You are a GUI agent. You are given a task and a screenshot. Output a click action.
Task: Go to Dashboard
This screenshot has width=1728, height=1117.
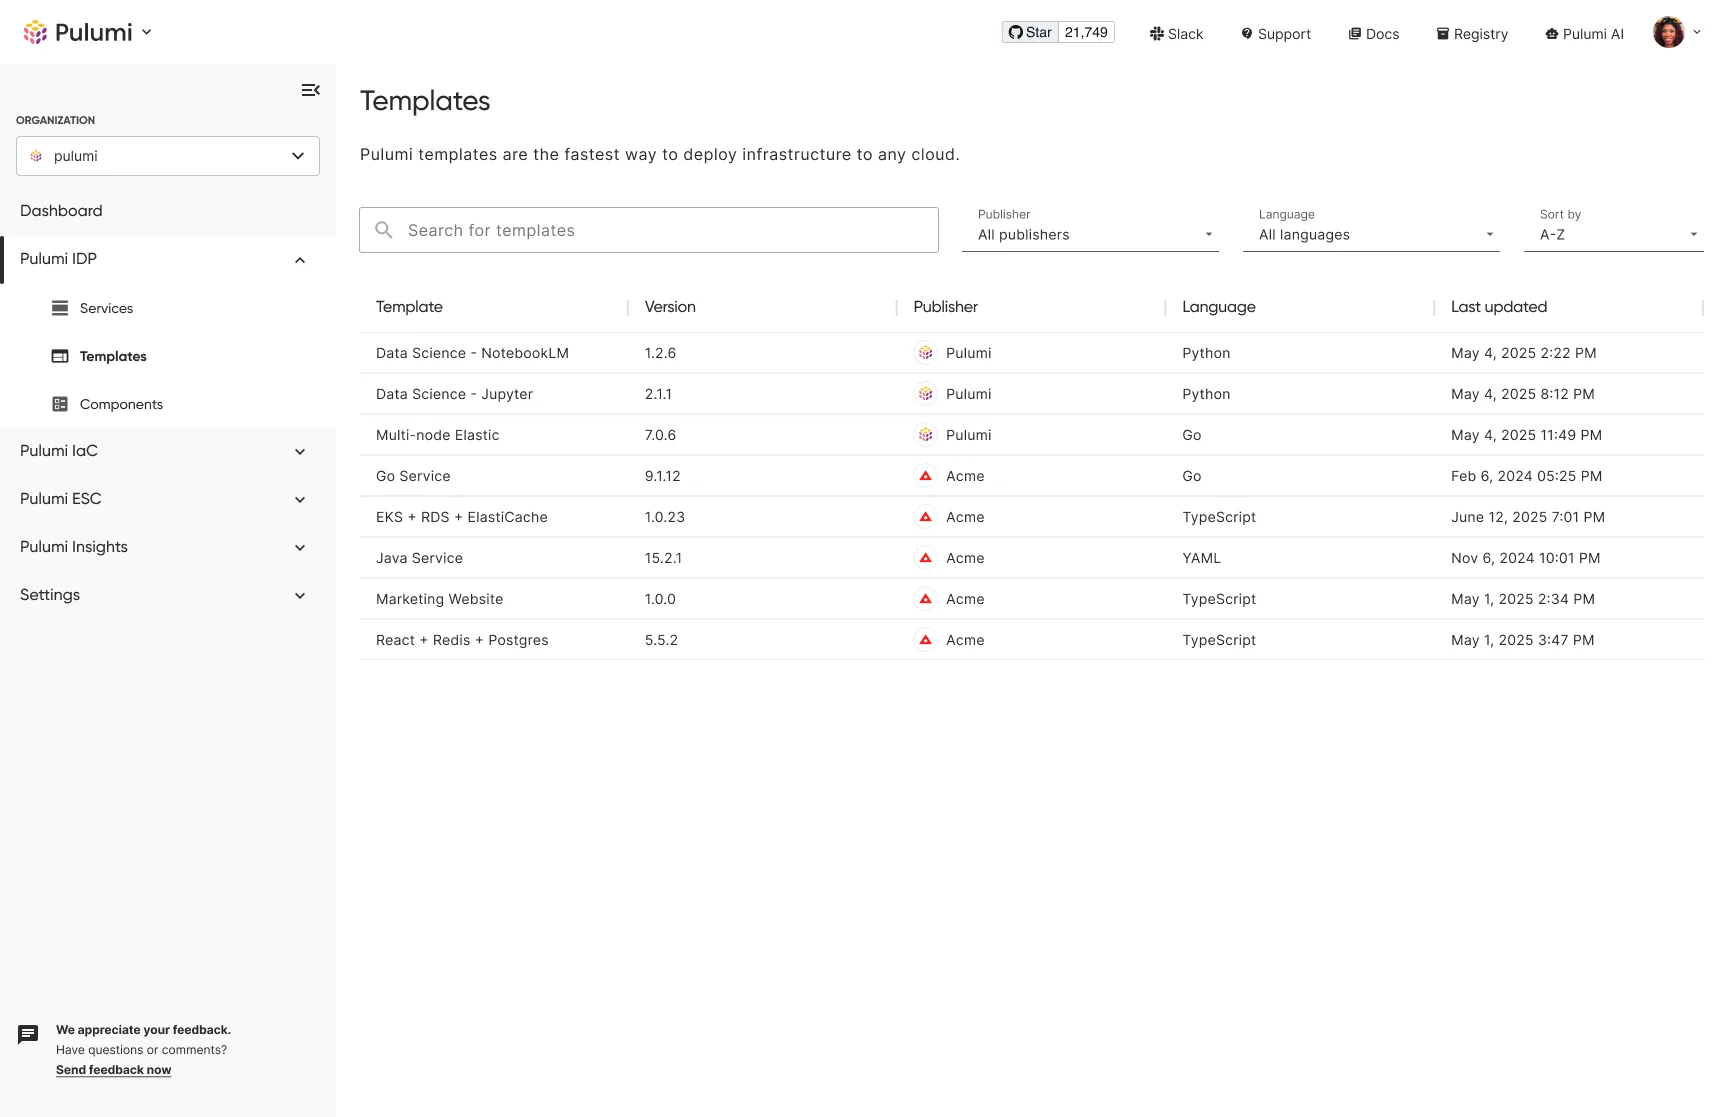[x=61, y=211]
